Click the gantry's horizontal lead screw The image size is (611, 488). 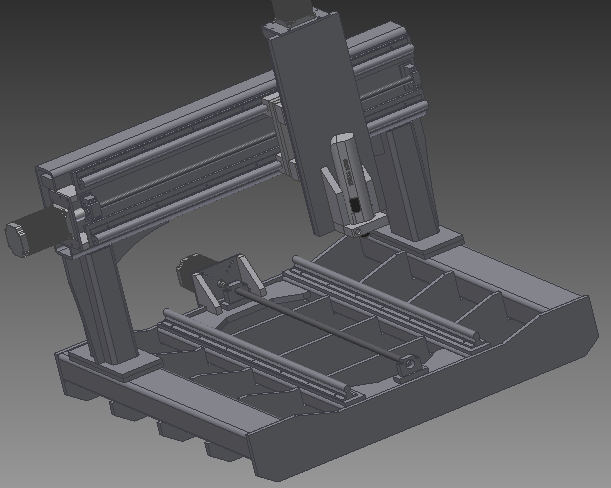click(x=187, y=170)
